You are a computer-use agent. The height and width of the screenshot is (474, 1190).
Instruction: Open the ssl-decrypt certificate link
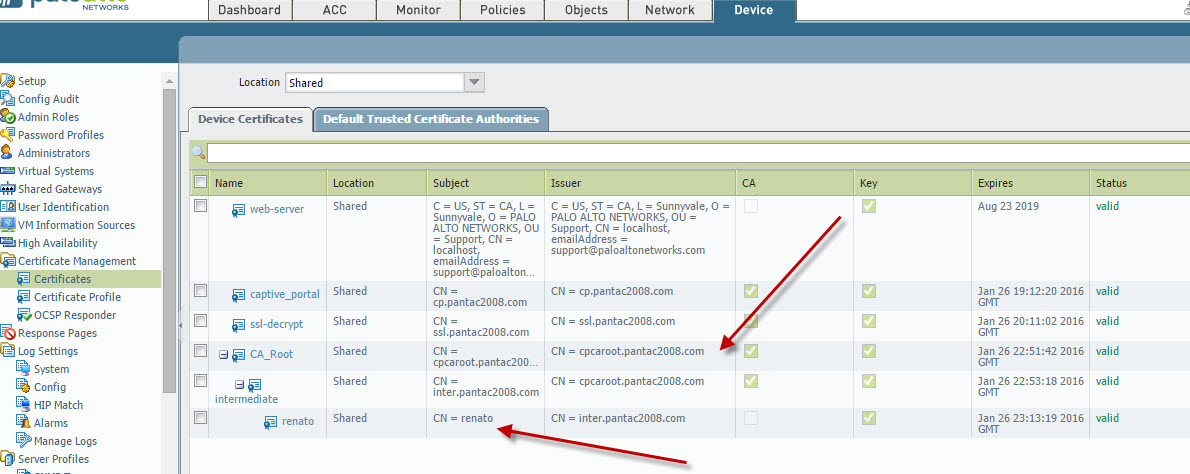point(276,324)
